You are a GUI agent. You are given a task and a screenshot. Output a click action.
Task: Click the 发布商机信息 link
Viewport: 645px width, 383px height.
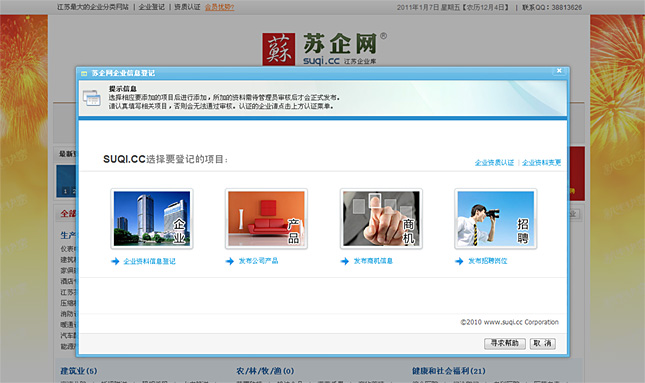point(373,261)
